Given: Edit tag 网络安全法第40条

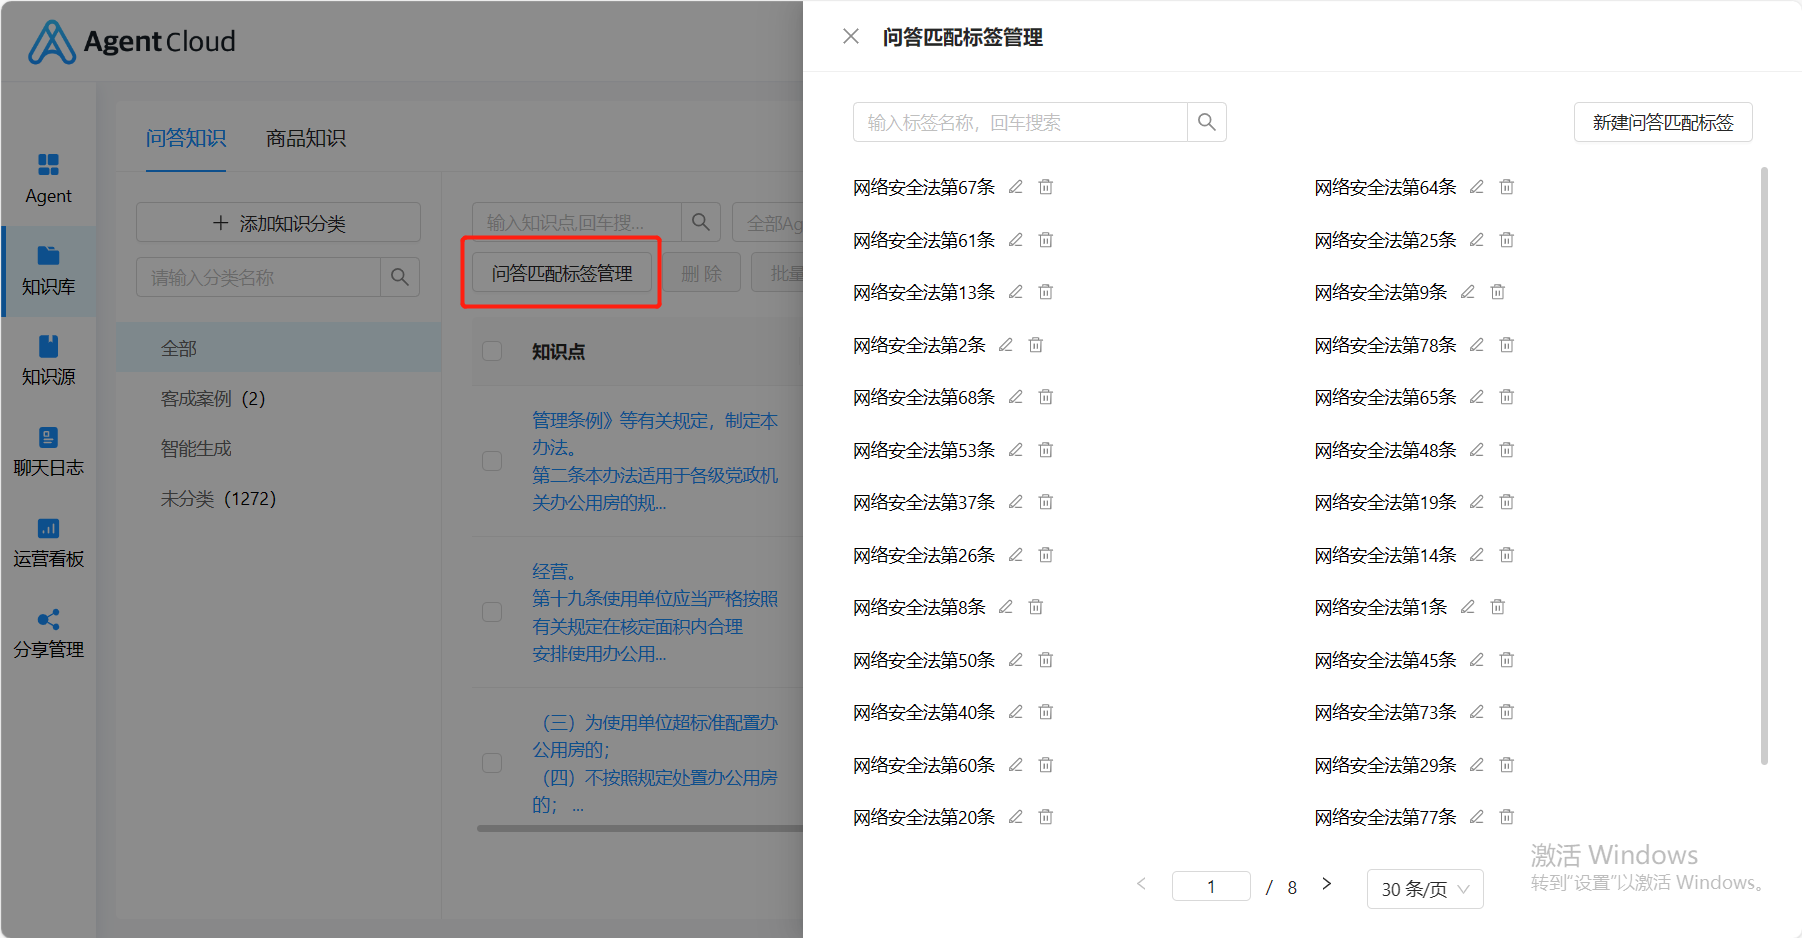Looking at the screenshot, I should (x=1016, y=712).
